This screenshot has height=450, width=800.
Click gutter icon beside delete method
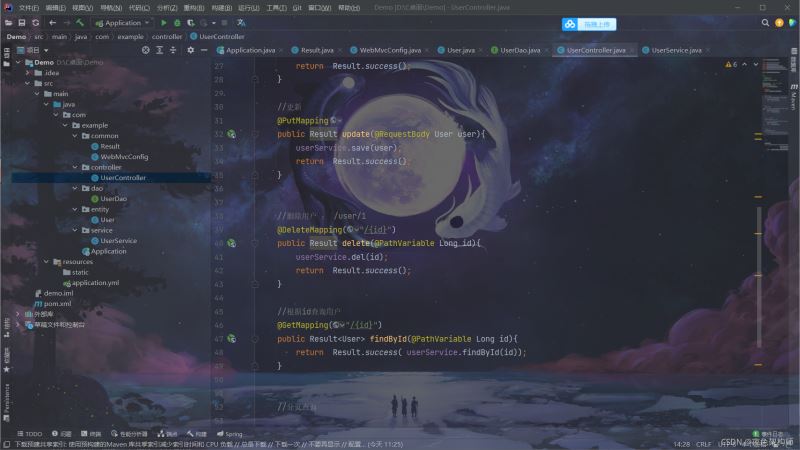click(x=232, y=243)
